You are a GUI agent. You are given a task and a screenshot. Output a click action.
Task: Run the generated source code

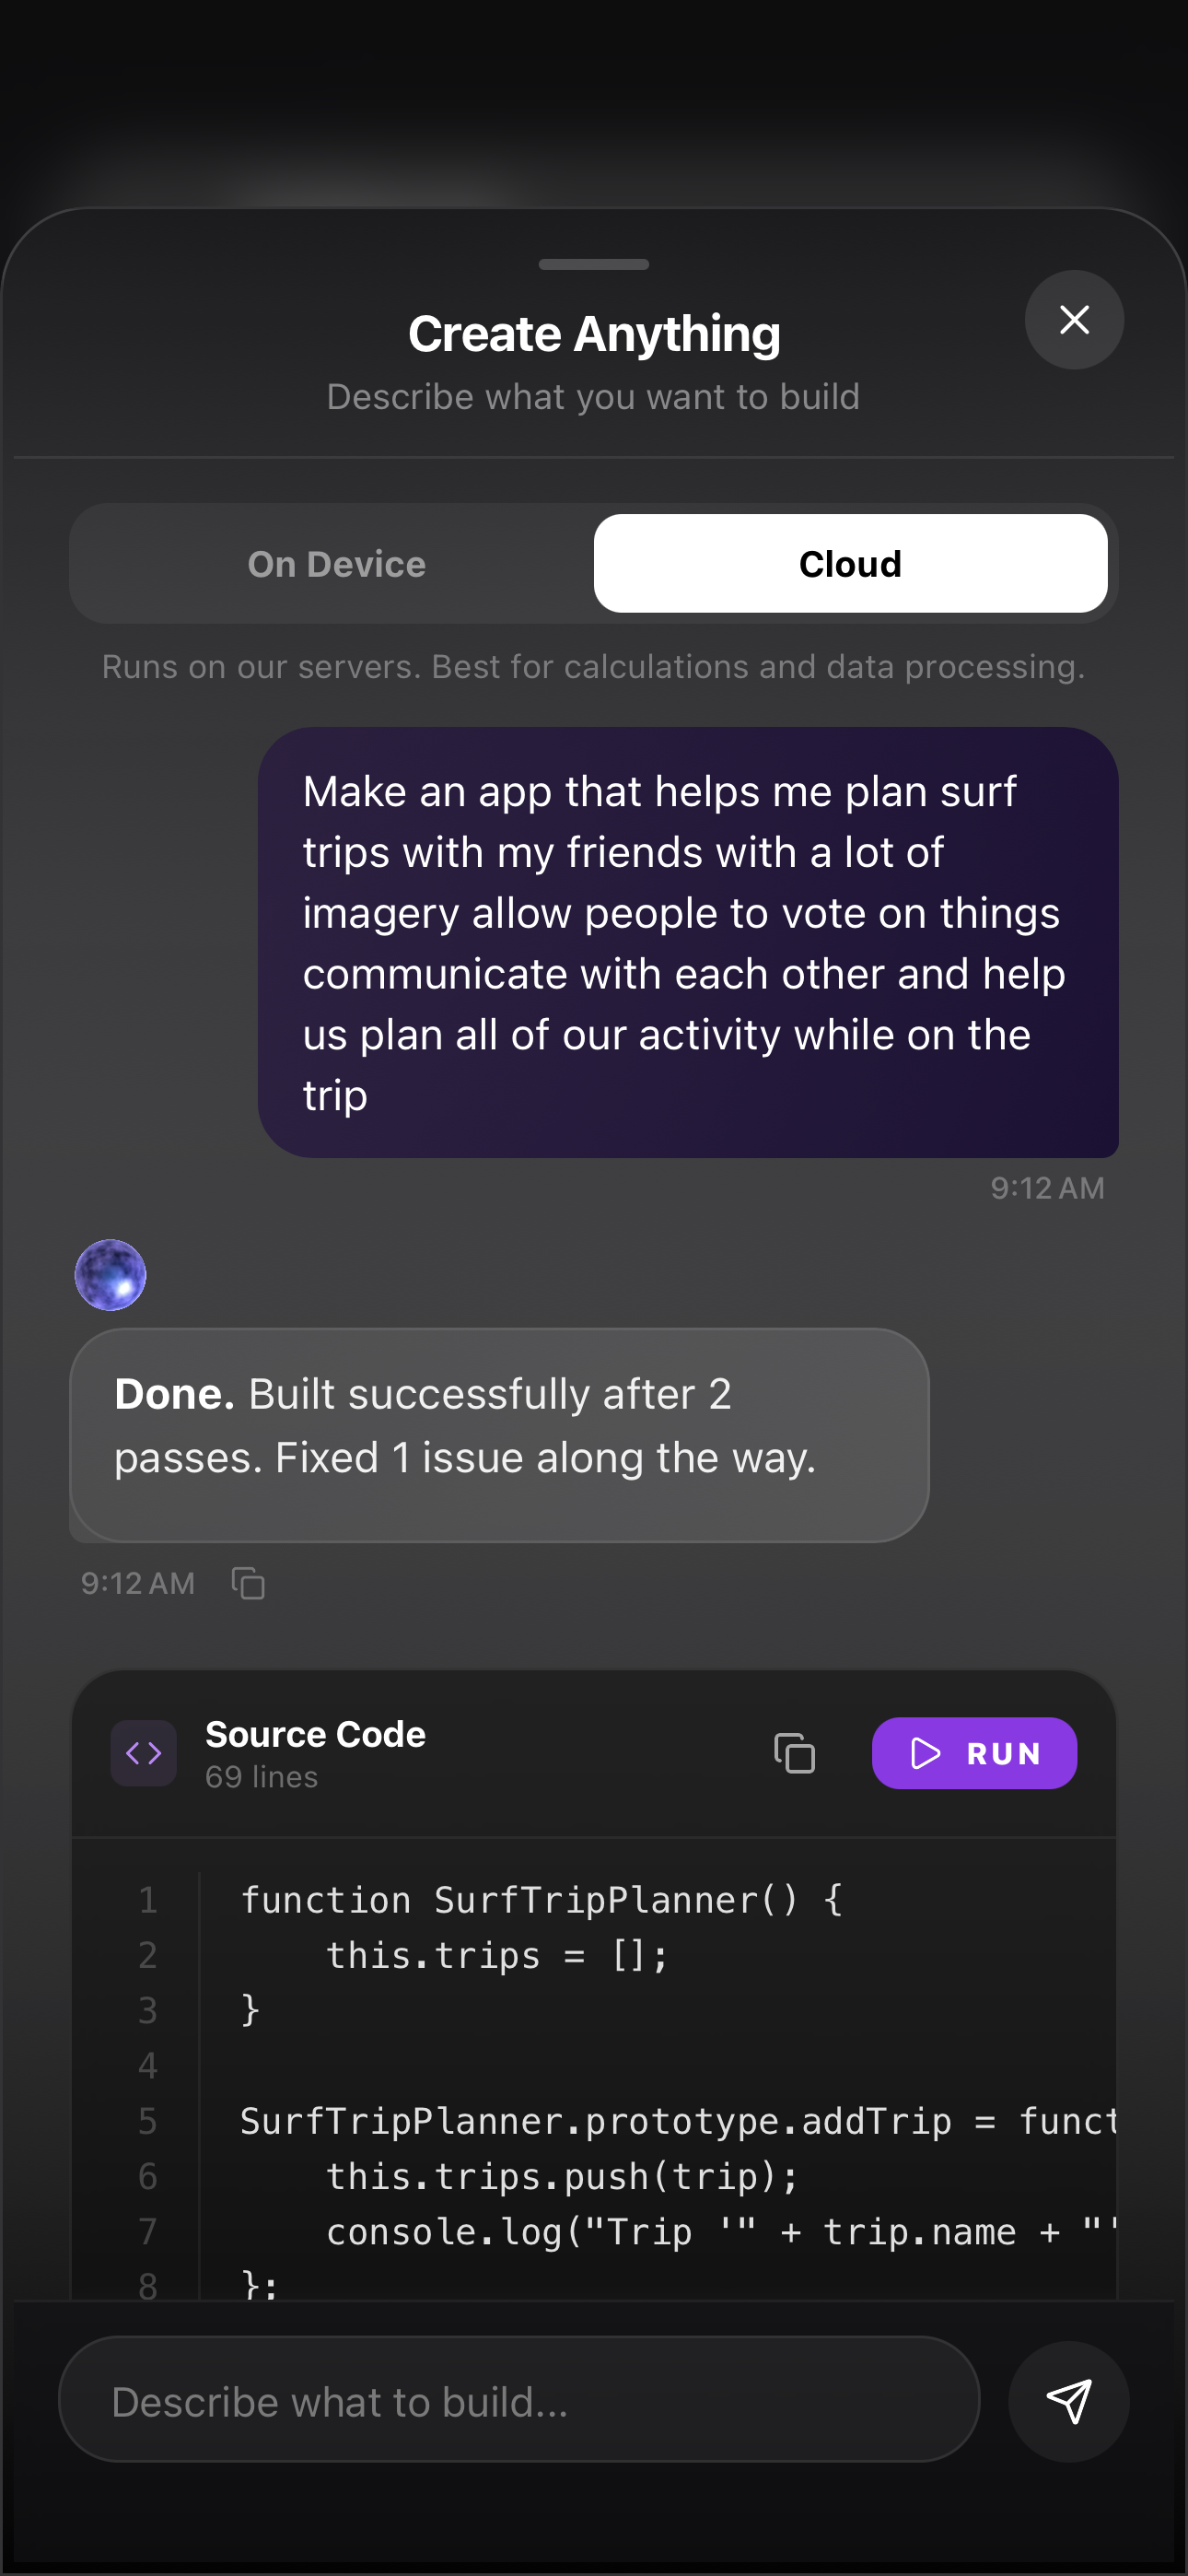[x=974, y=1753]
